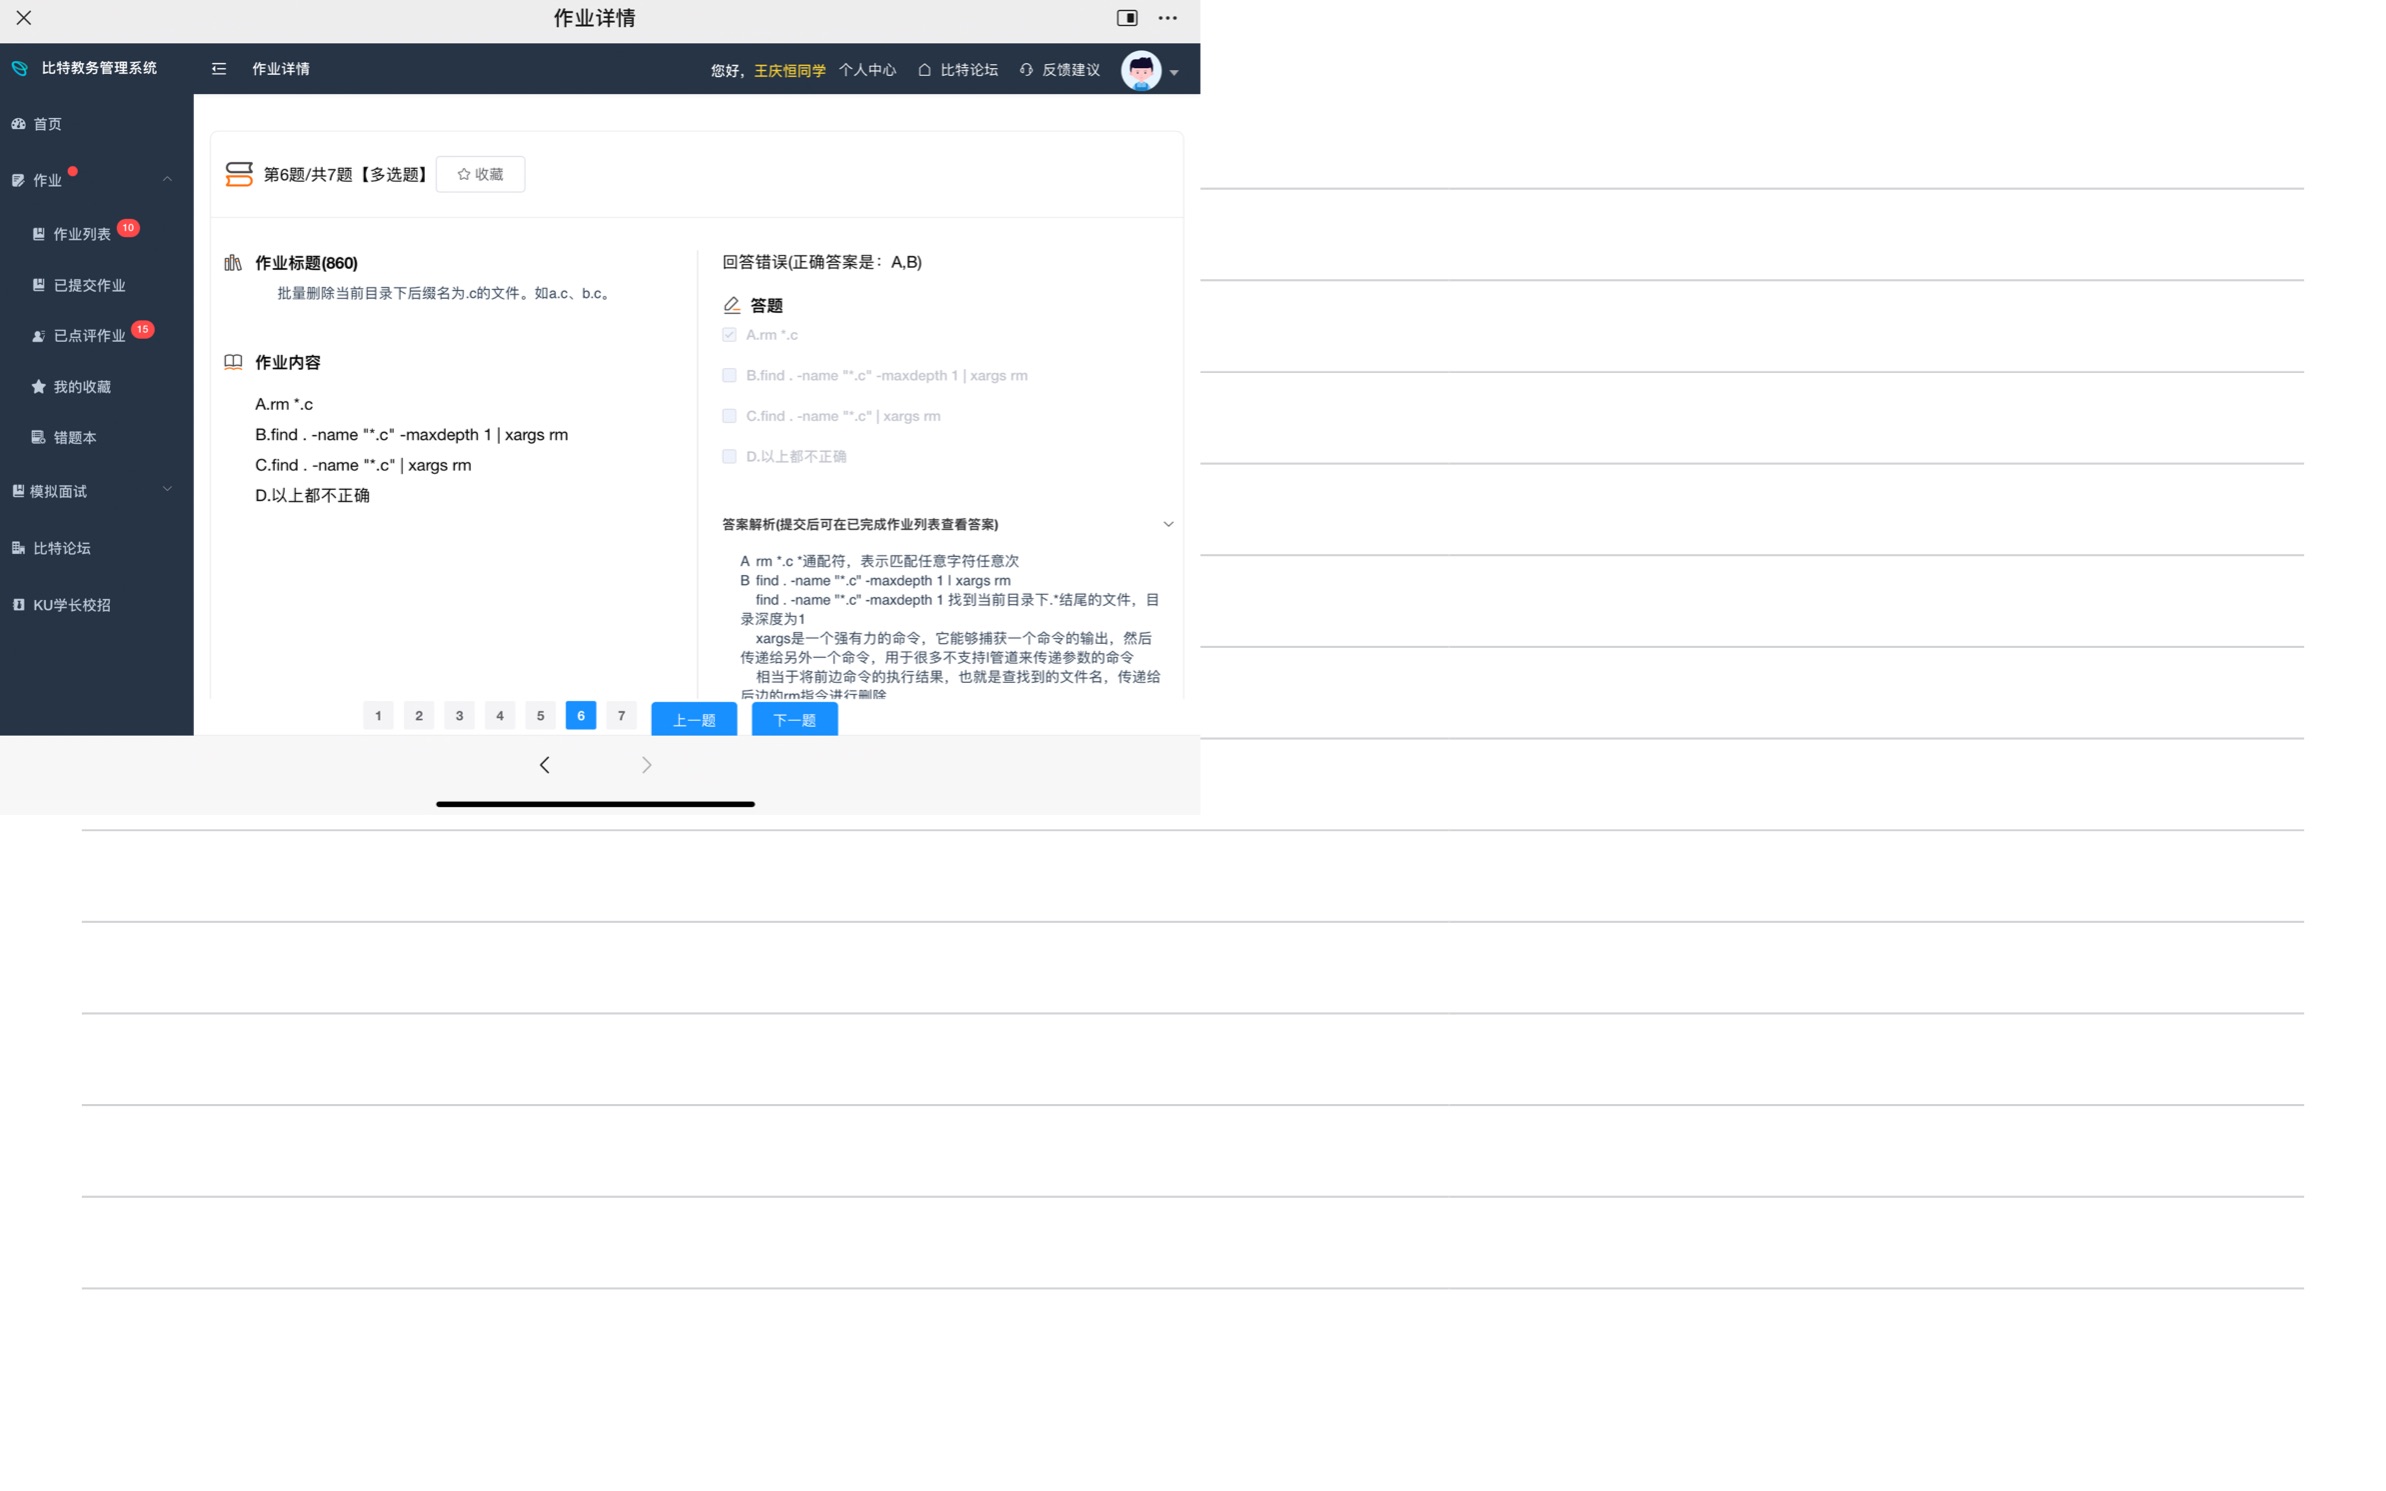Check option D.以上都不正确 checkbox

[729, 457]
